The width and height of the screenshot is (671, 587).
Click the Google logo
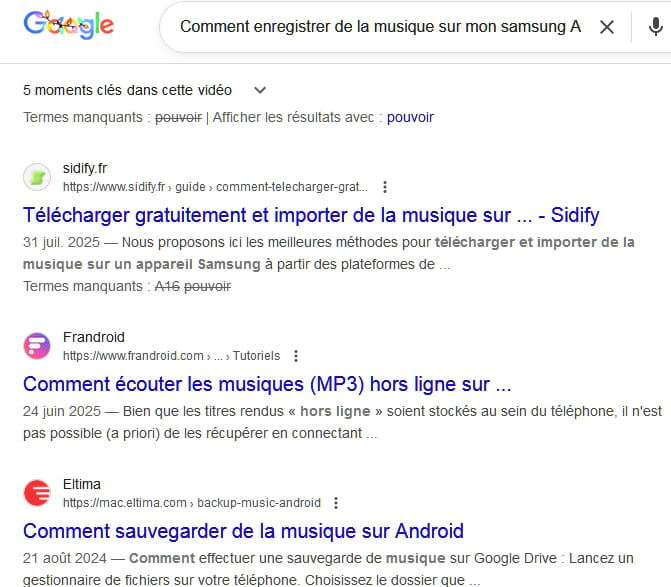point(68,26)
